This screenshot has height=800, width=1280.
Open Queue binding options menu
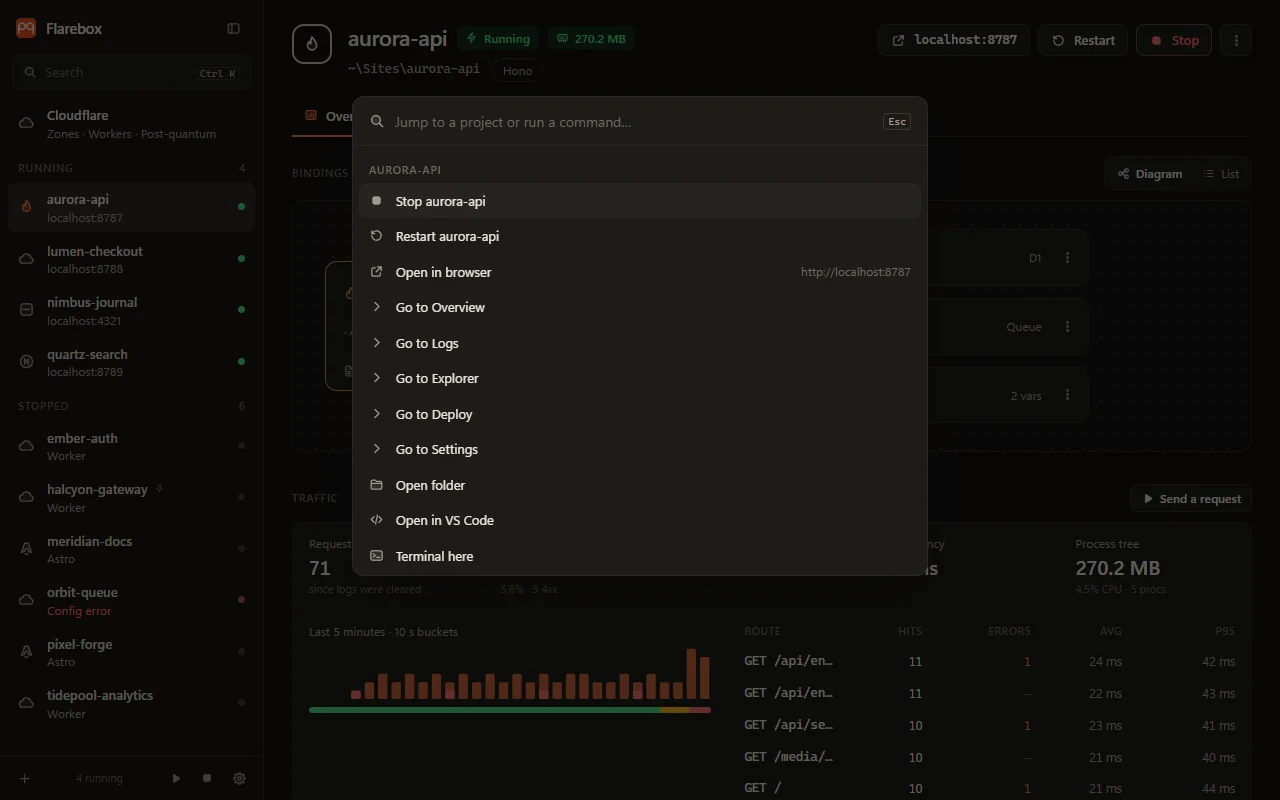point(1067,327)
